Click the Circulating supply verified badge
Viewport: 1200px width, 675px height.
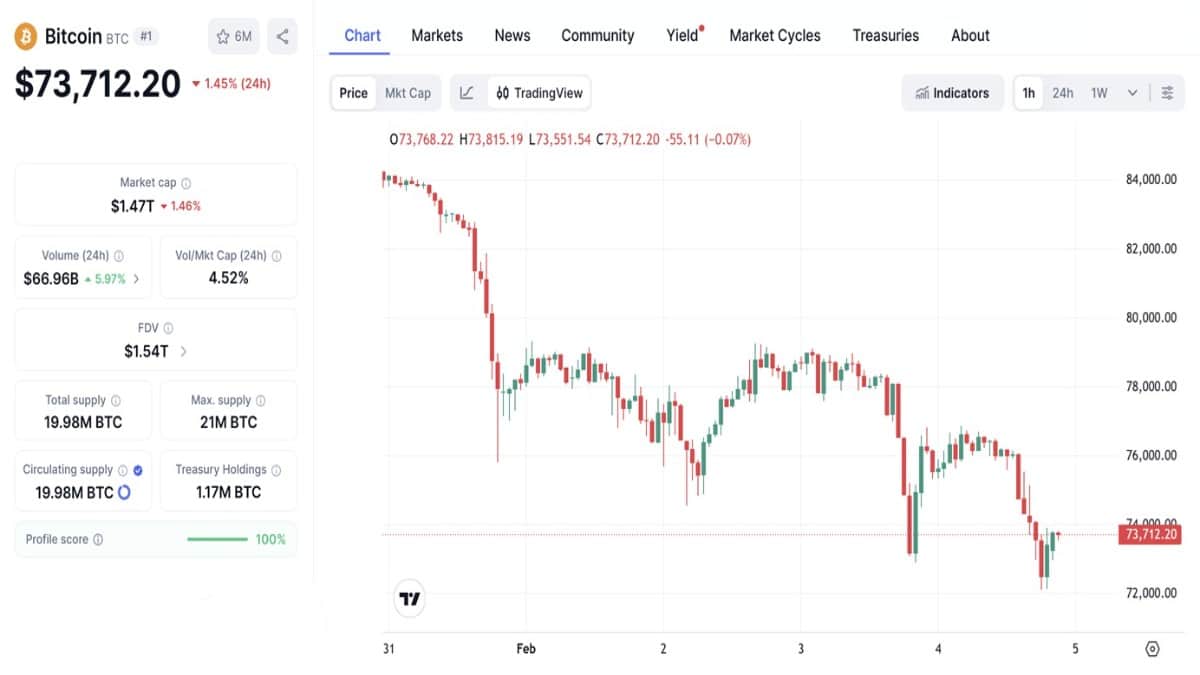pyautogui.click(x=138, y=468)
